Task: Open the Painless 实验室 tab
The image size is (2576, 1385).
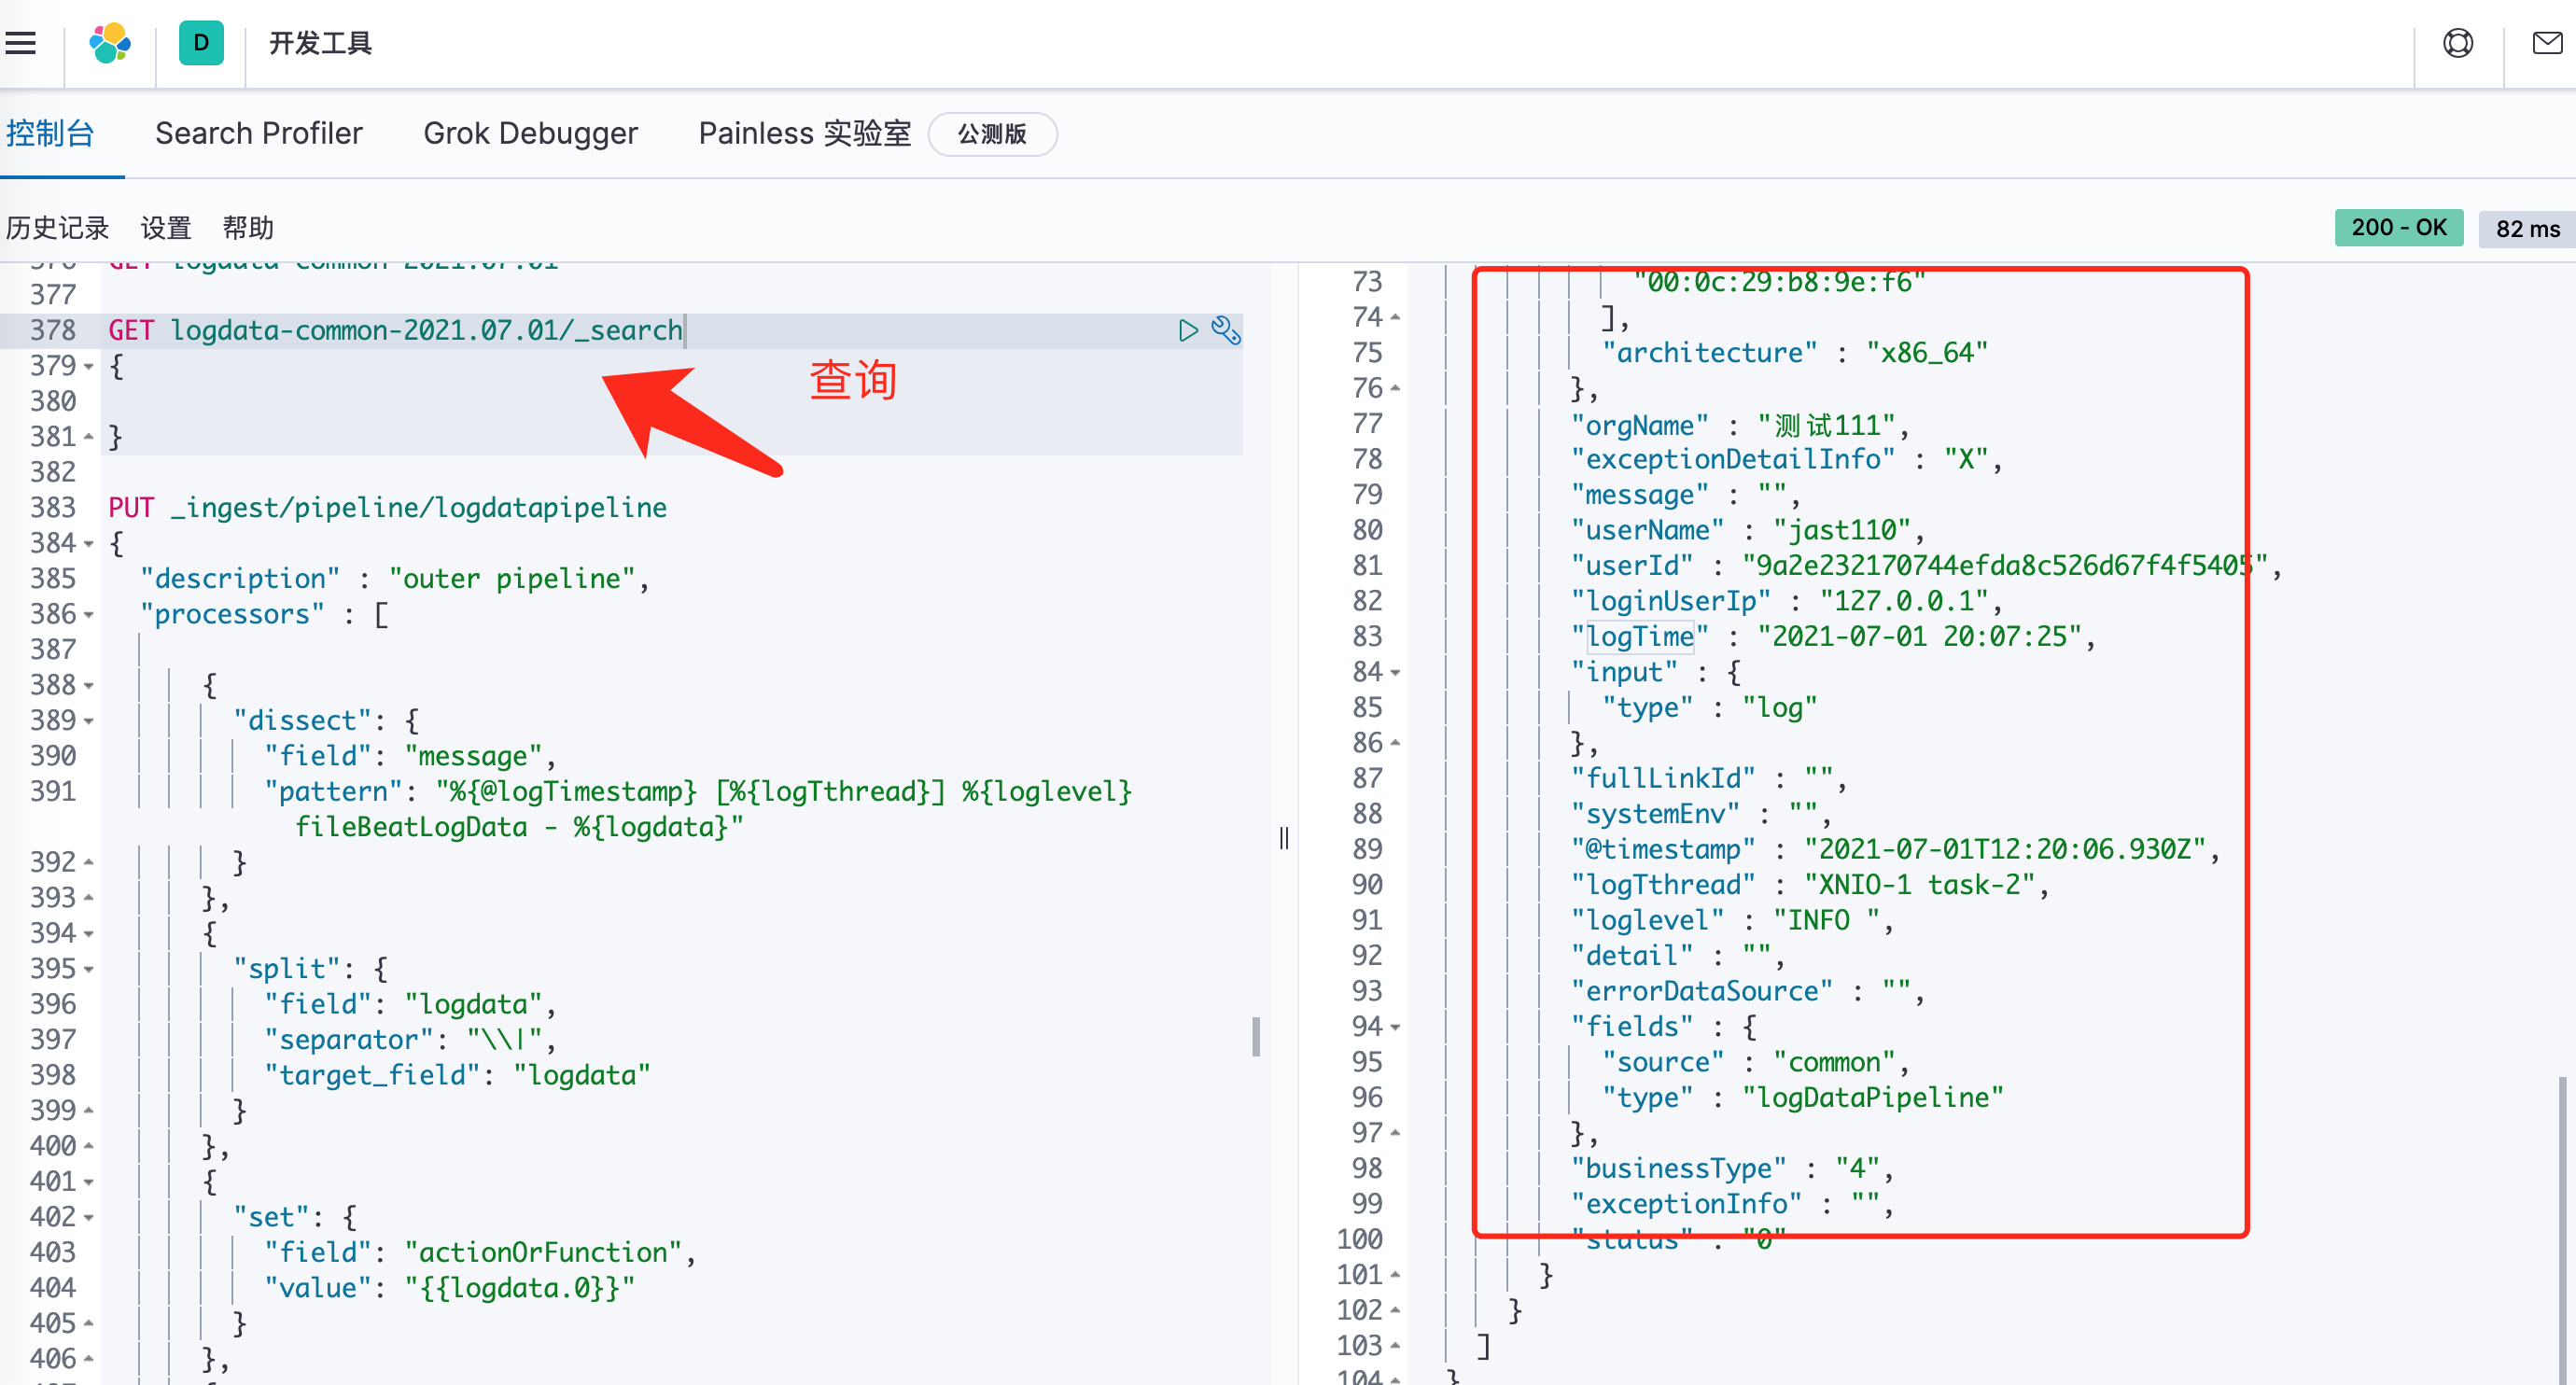Action: [x=804, y=133]
